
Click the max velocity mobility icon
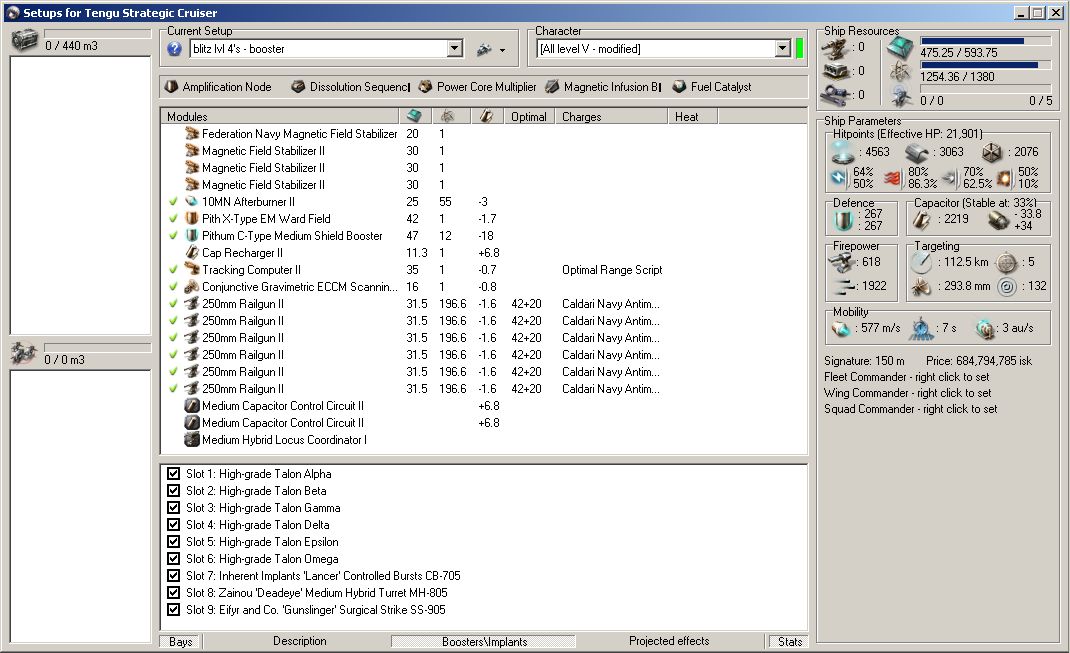(841, 328)
